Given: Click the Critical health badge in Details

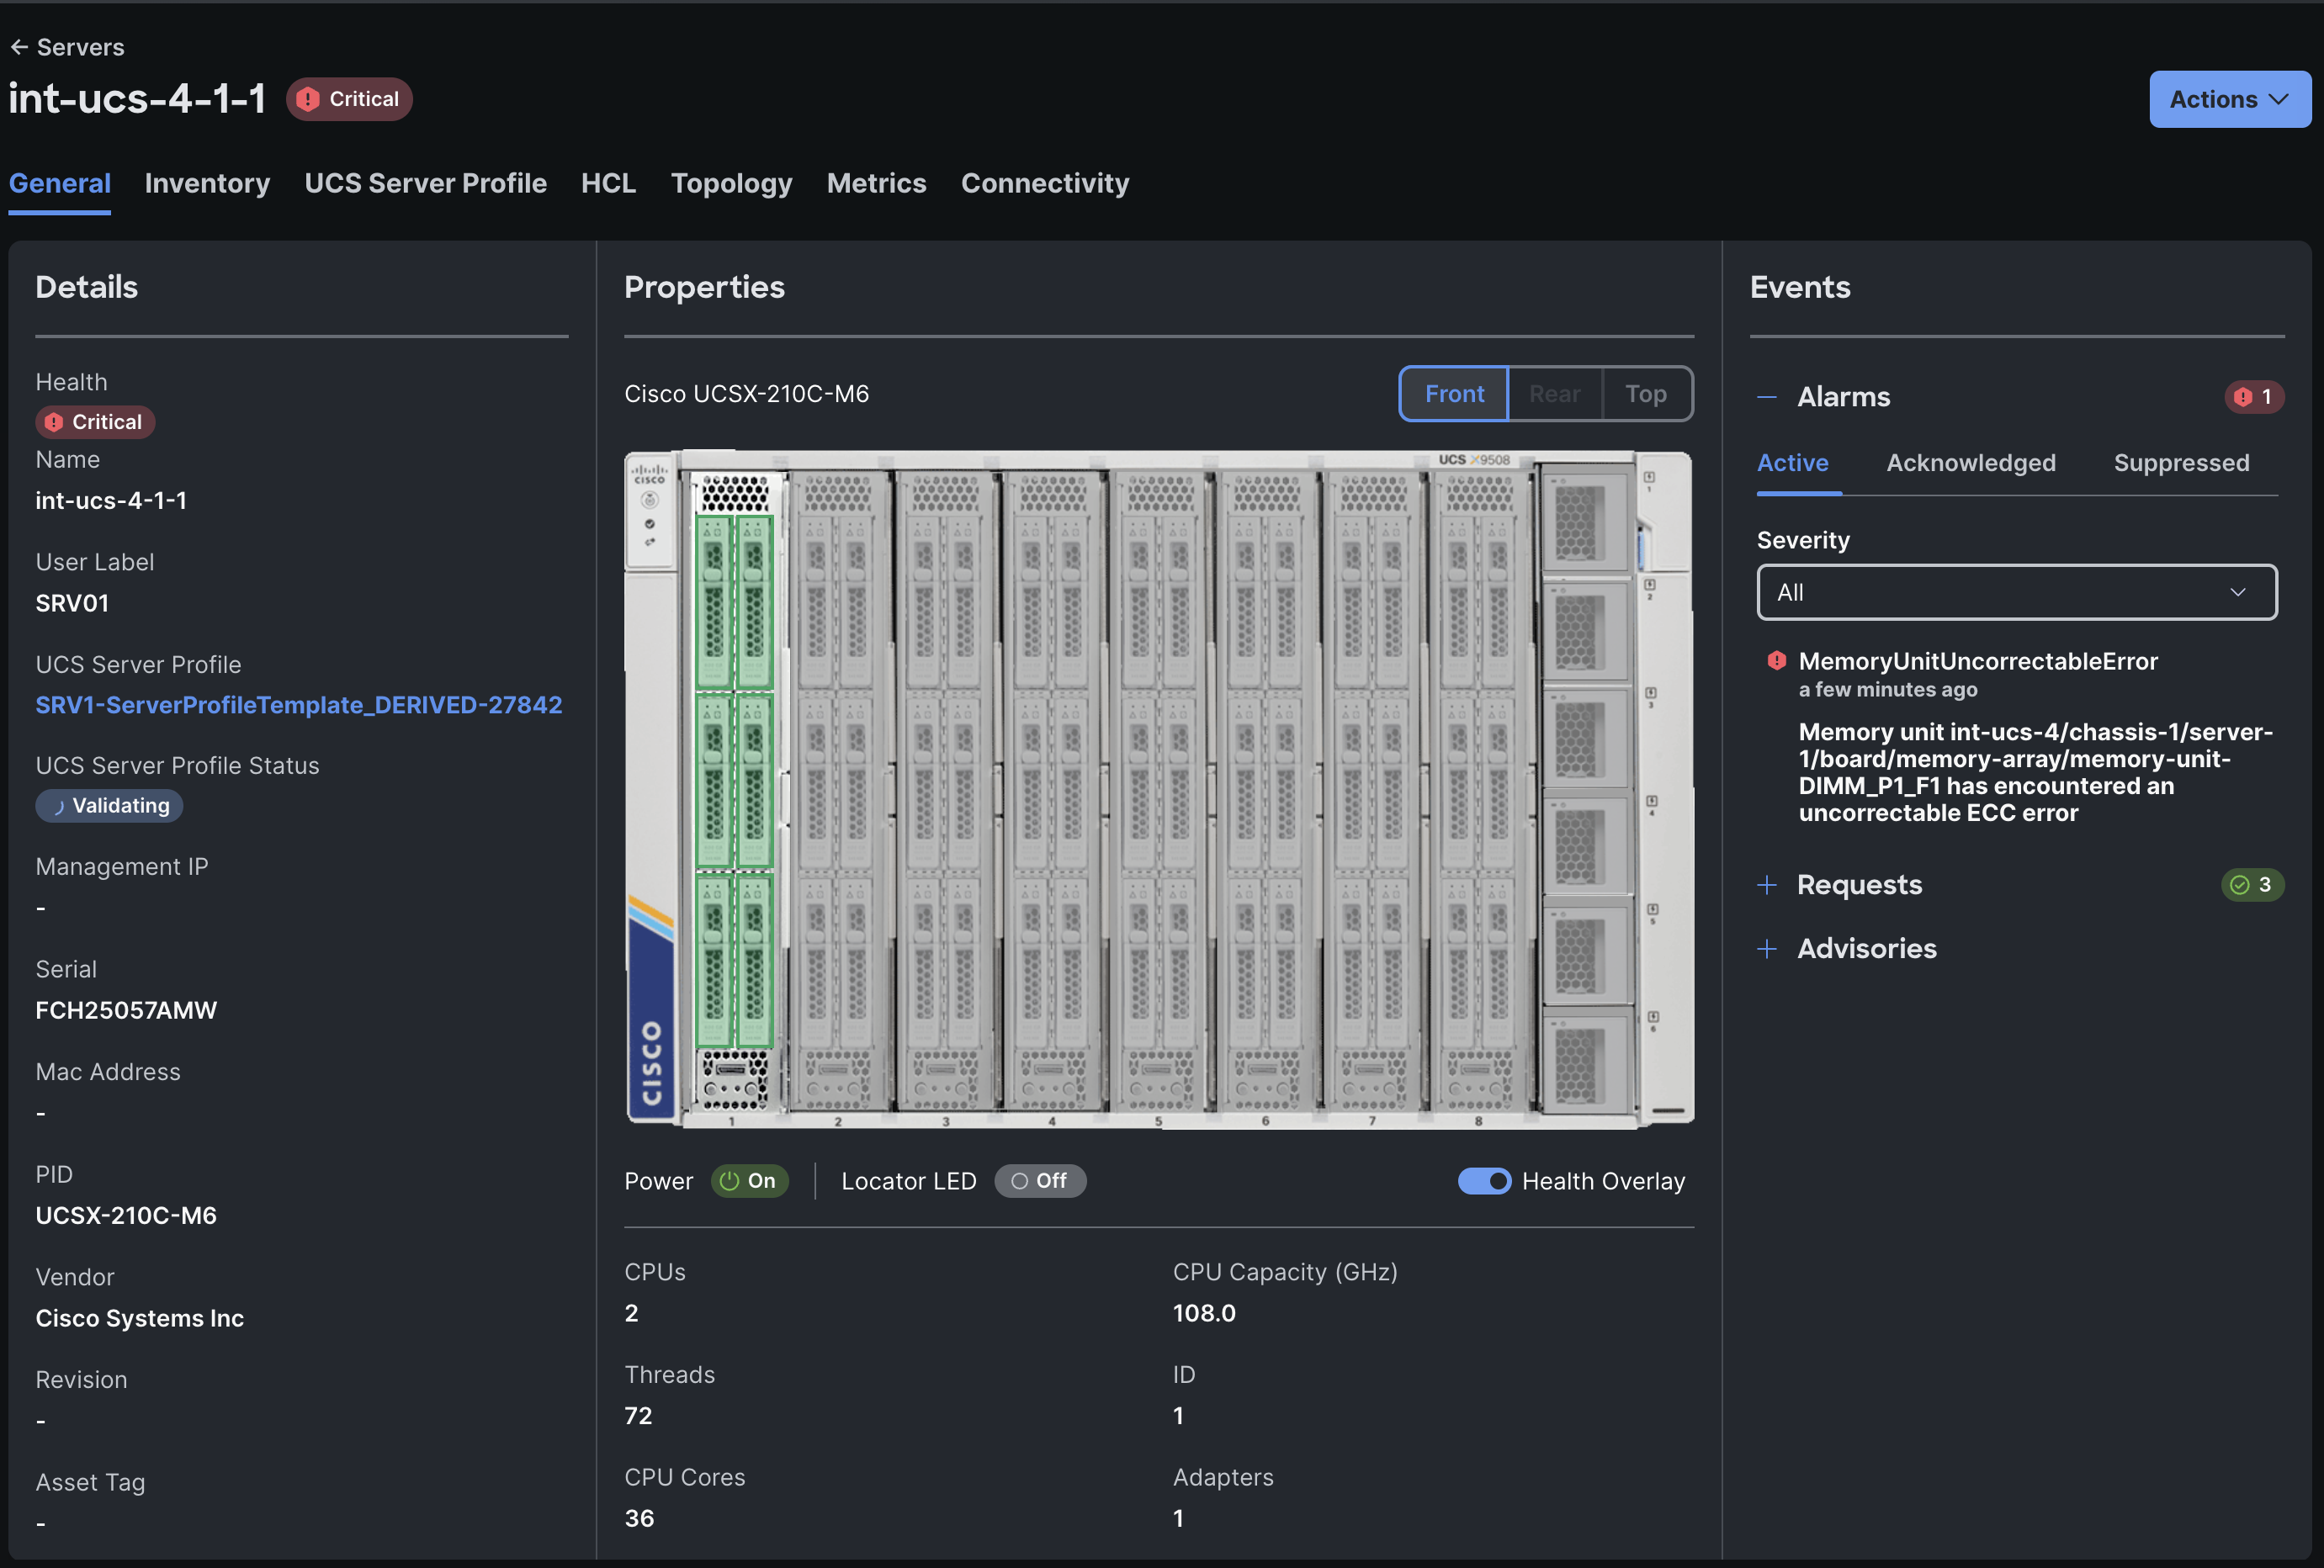Looking at the screenshot, I should pos(95,422).
